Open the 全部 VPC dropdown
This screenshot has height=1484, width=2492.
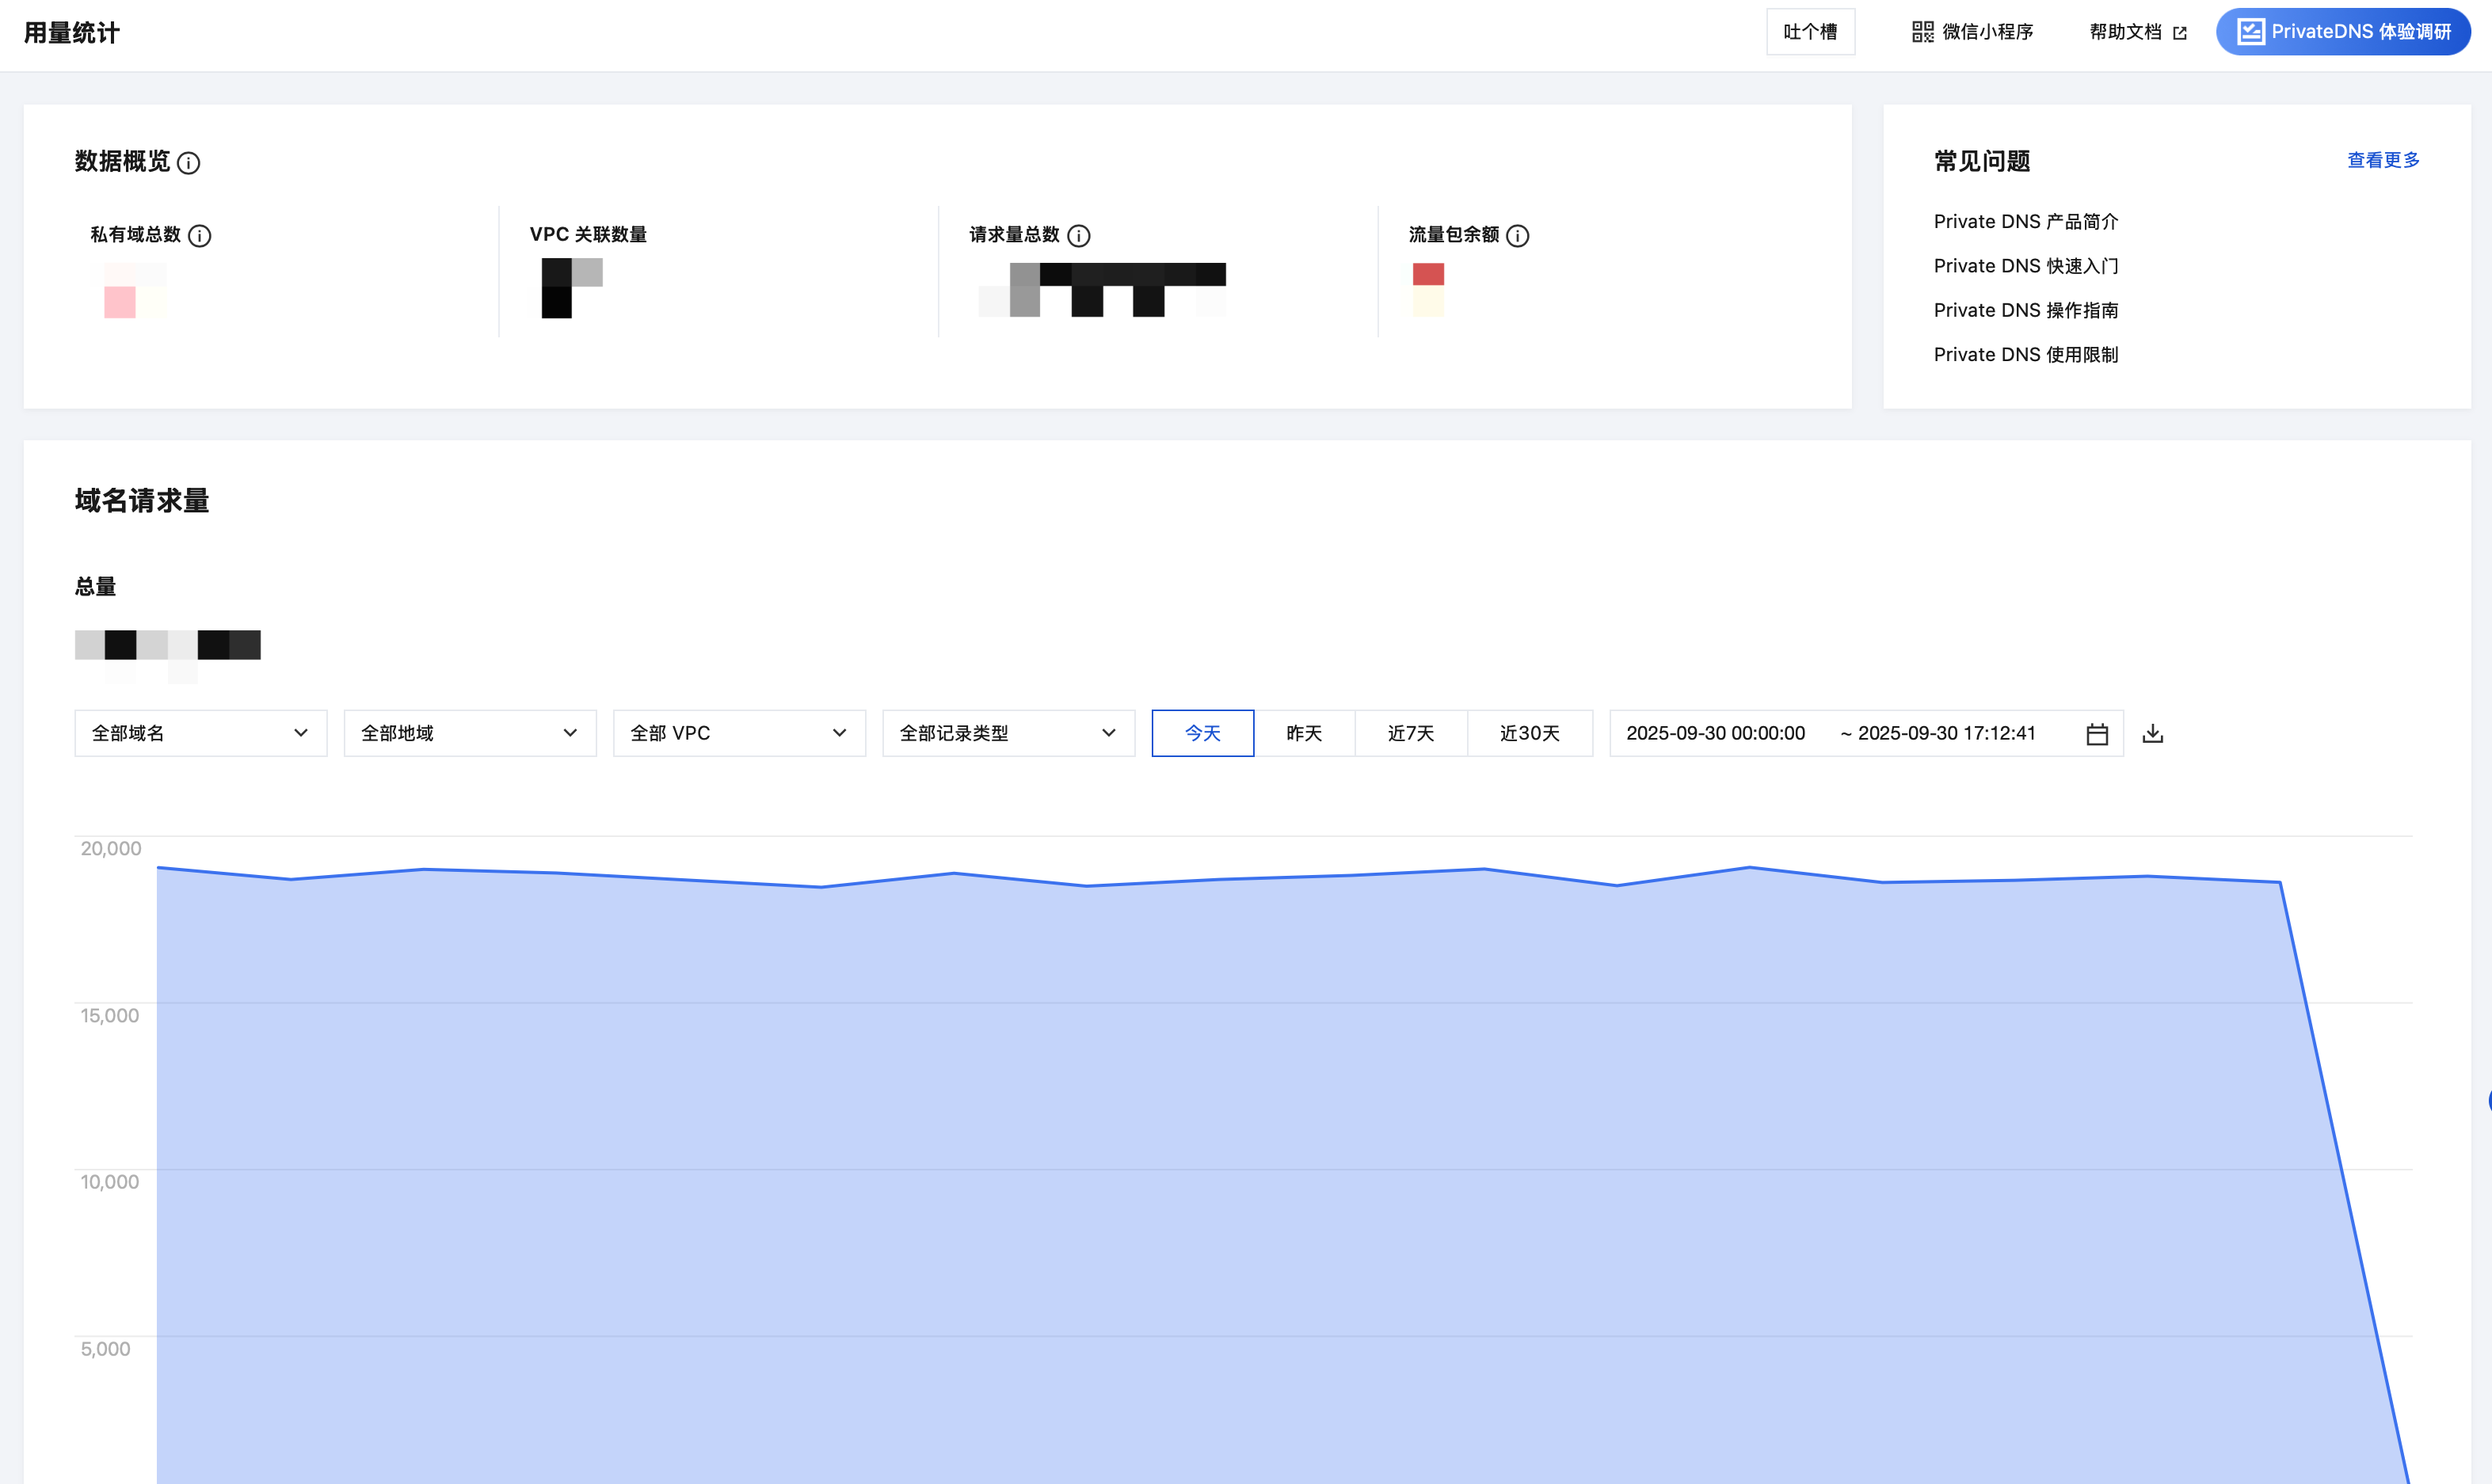pos(738,733)
